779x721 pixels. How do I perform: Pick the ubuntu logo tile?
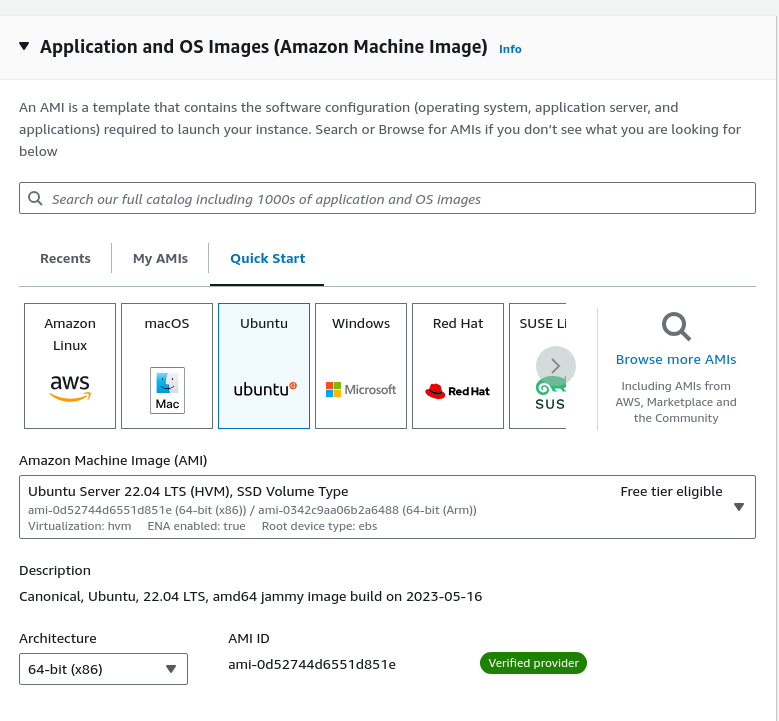coord(265,389)
